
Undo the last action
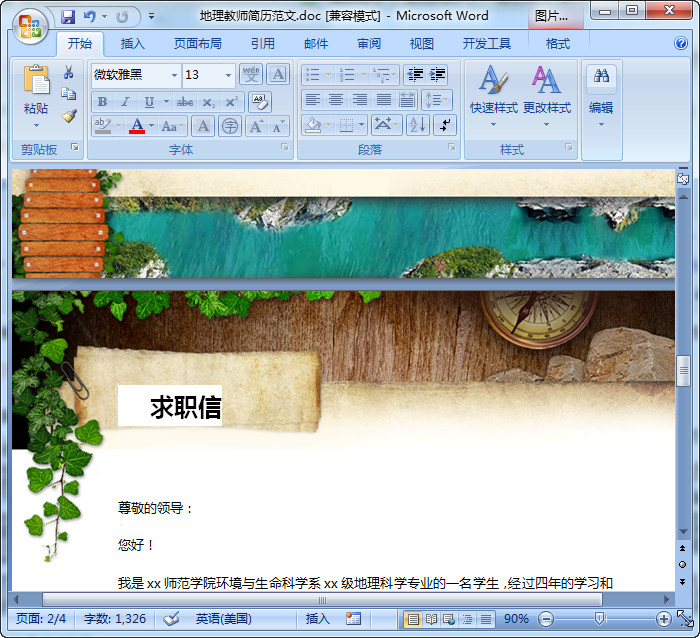pos(90,17)
